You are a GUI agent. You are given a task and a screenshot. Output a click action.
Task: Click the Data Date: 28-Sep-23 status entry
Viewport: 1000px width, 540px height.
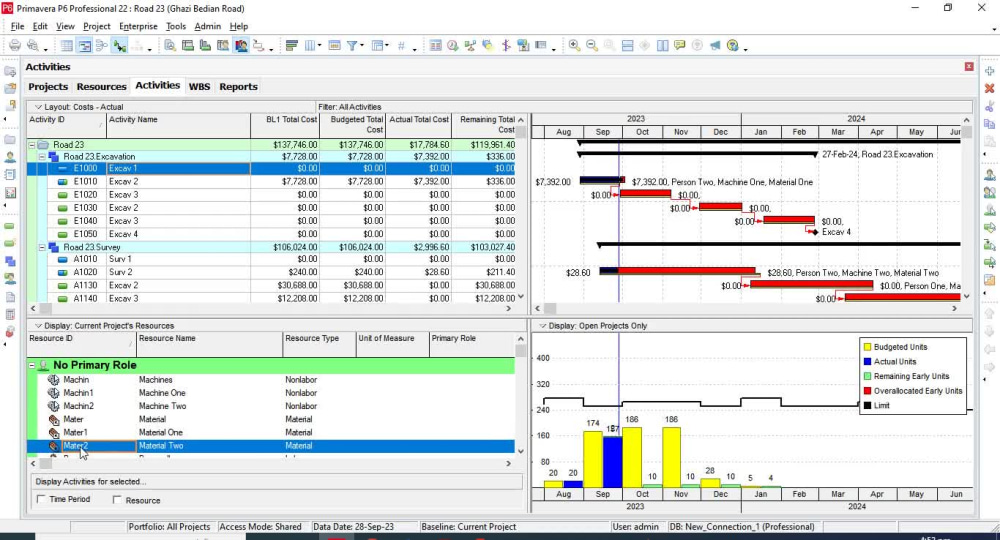tap(353, 527)
